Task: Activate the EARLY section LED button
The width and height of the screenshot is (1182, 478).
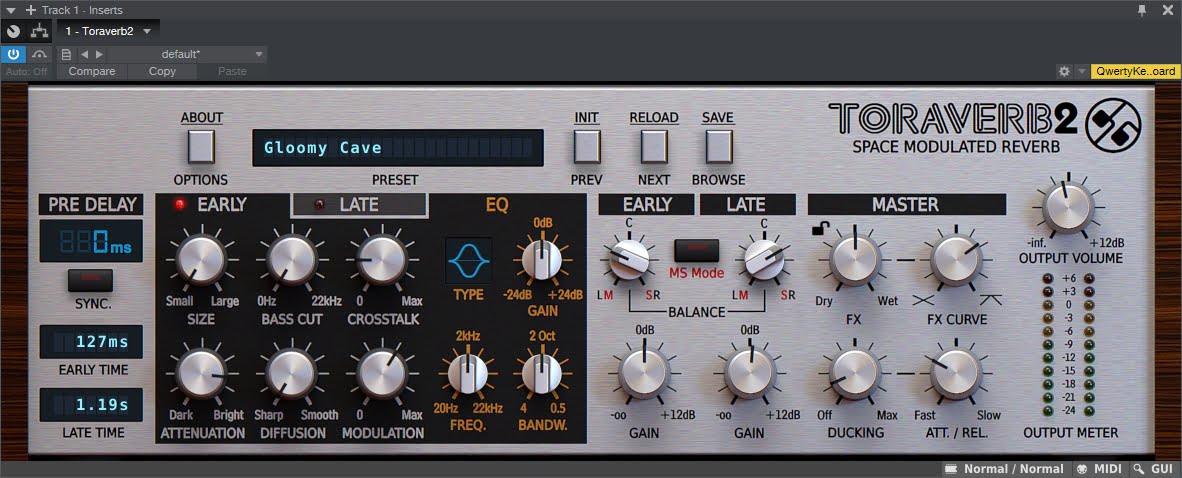Action: tap(179, 204)
